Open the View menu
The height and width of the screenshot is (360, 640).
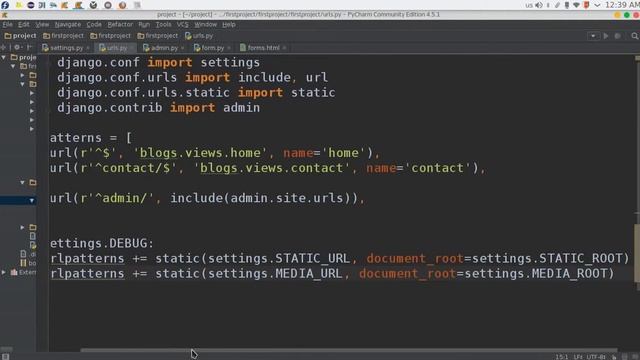point(42,25)
